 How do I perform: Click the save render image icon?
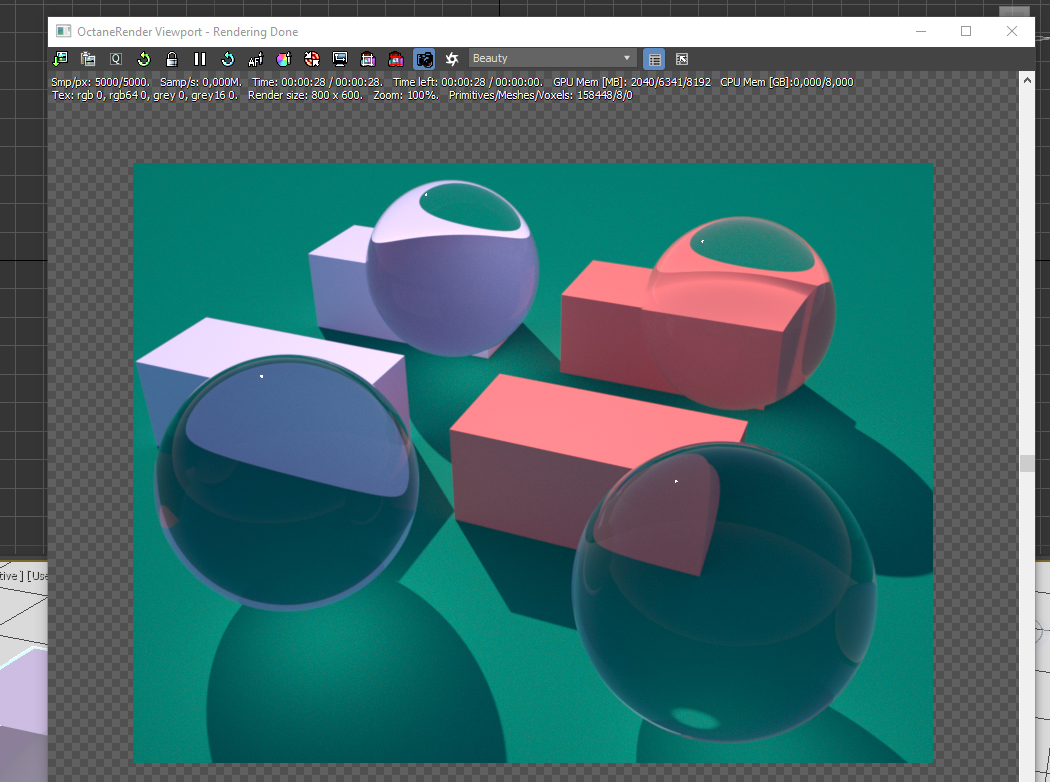point(60,59)
